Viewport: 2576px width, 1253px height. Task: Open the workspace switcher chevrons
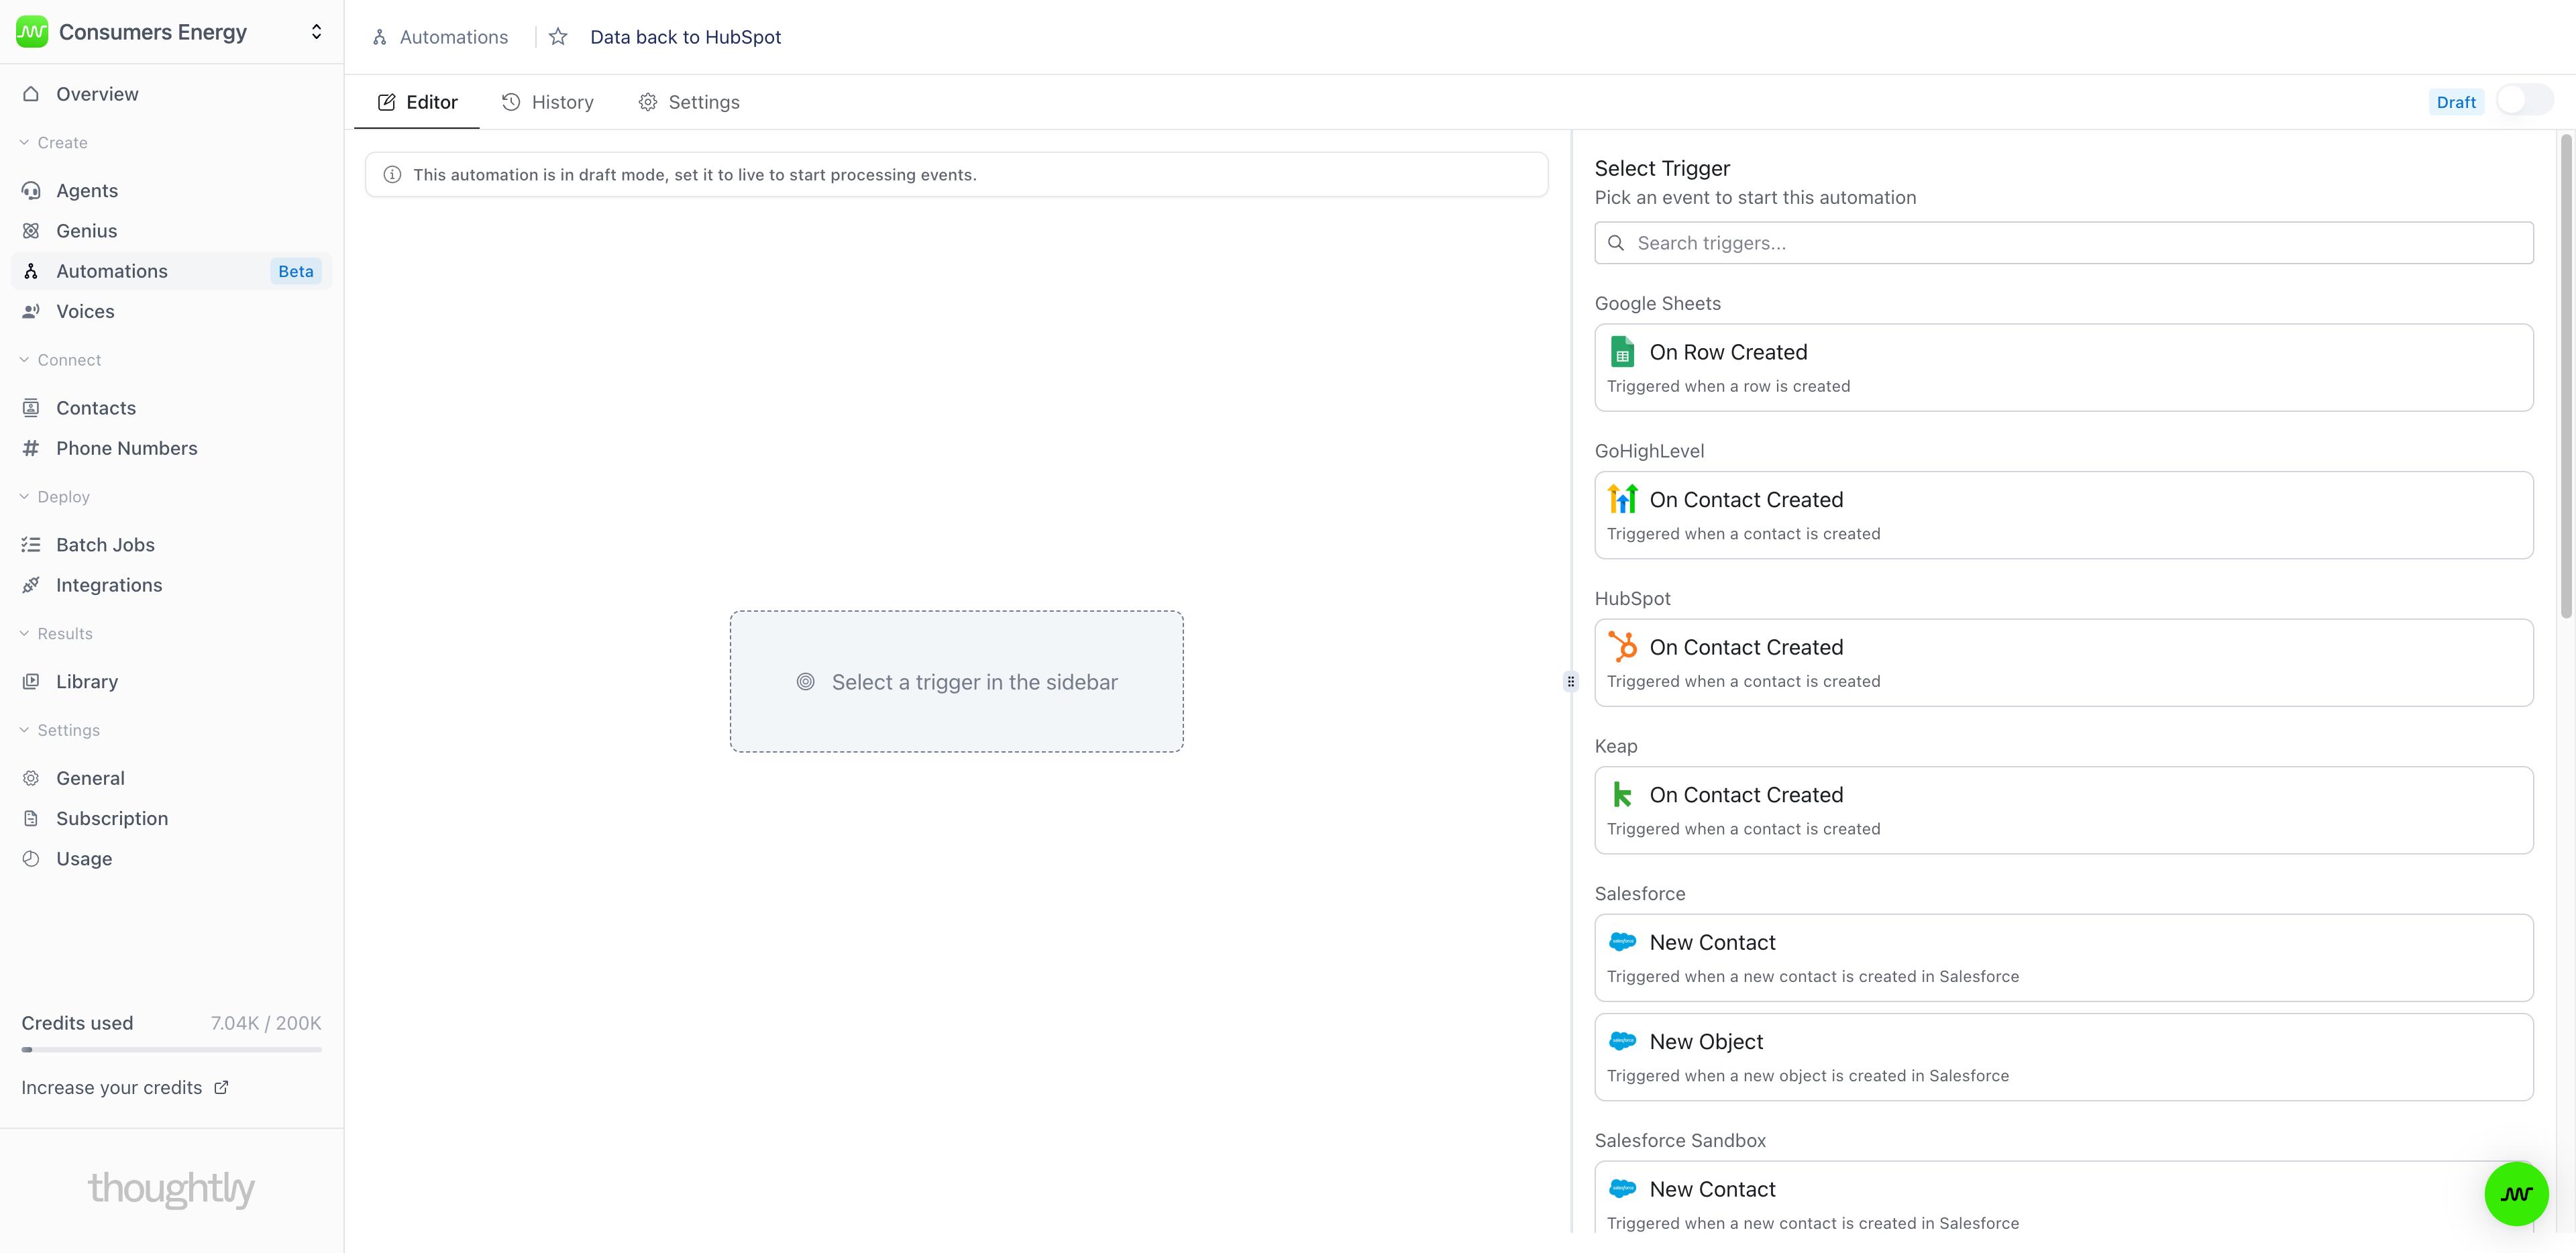[x=316, y=32]
